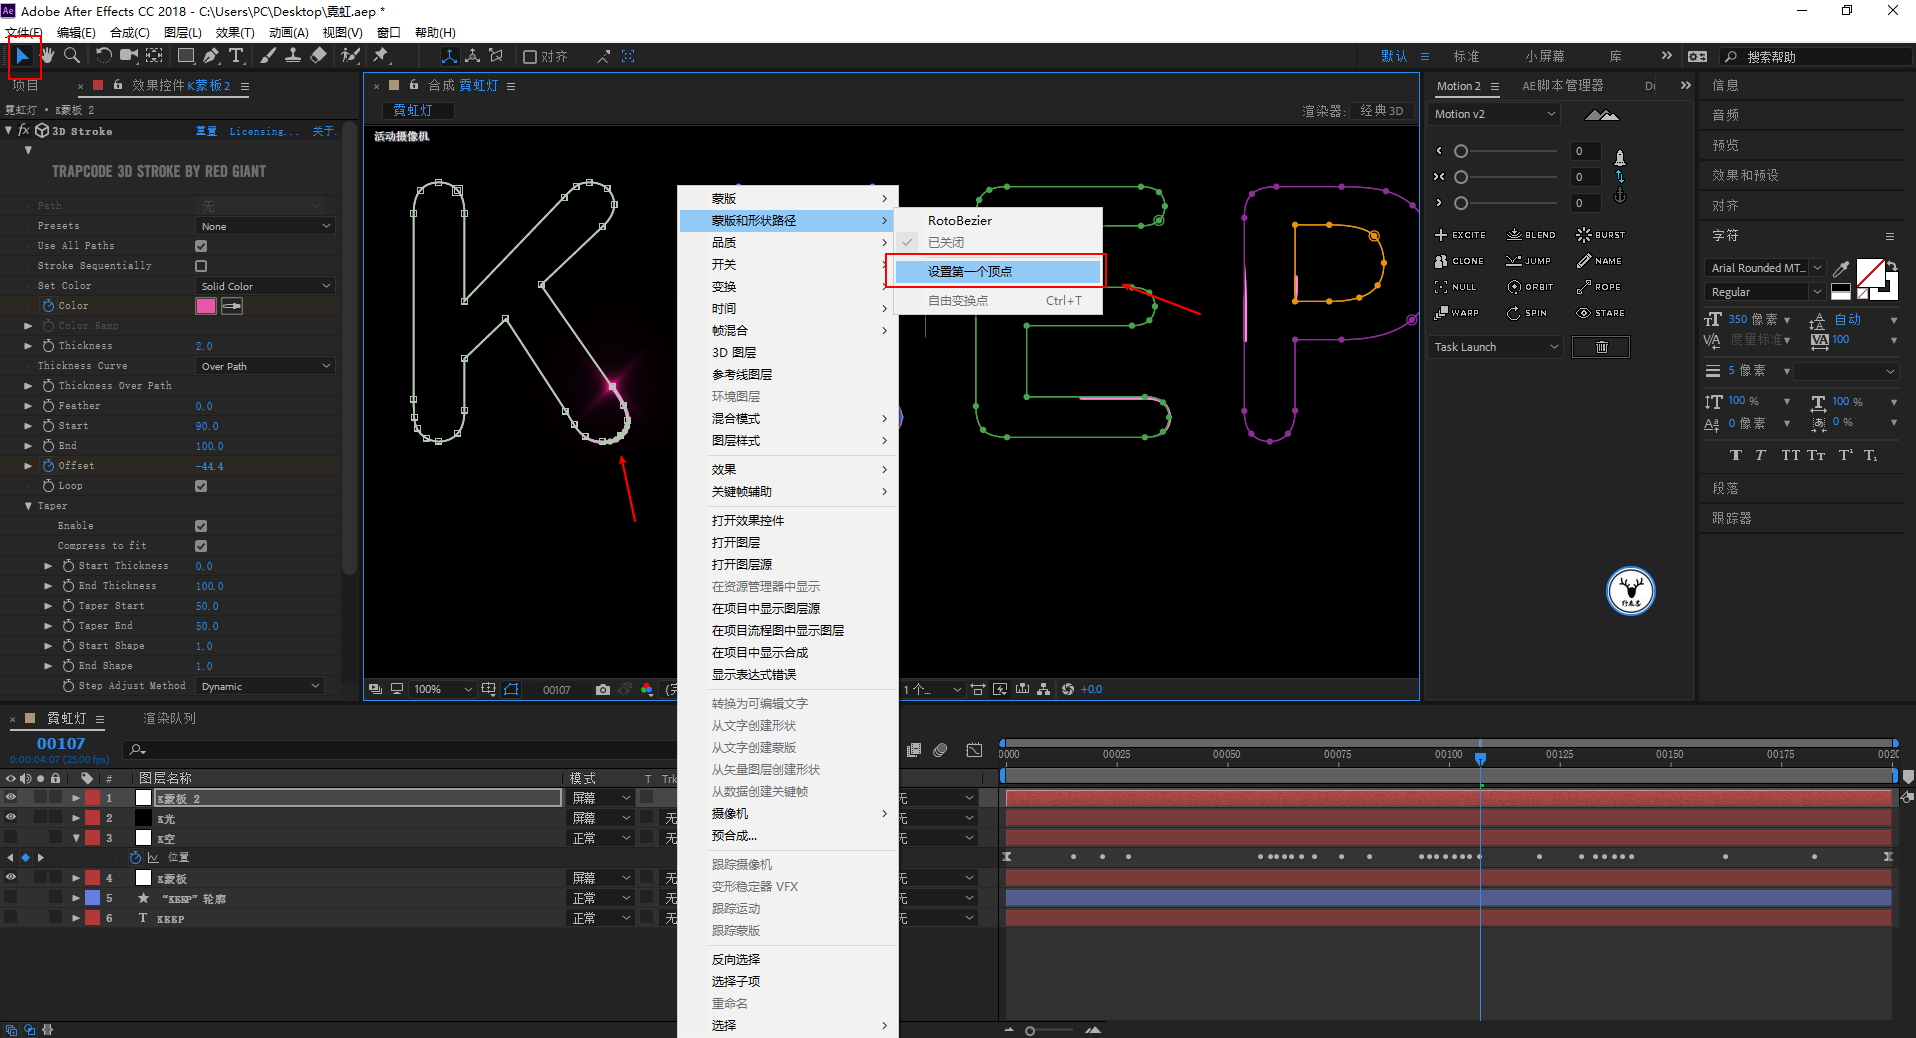Screen dimensions: 1916x1038
Task: Enable the Stroke Sequentially checkbox
Action: 201,266
